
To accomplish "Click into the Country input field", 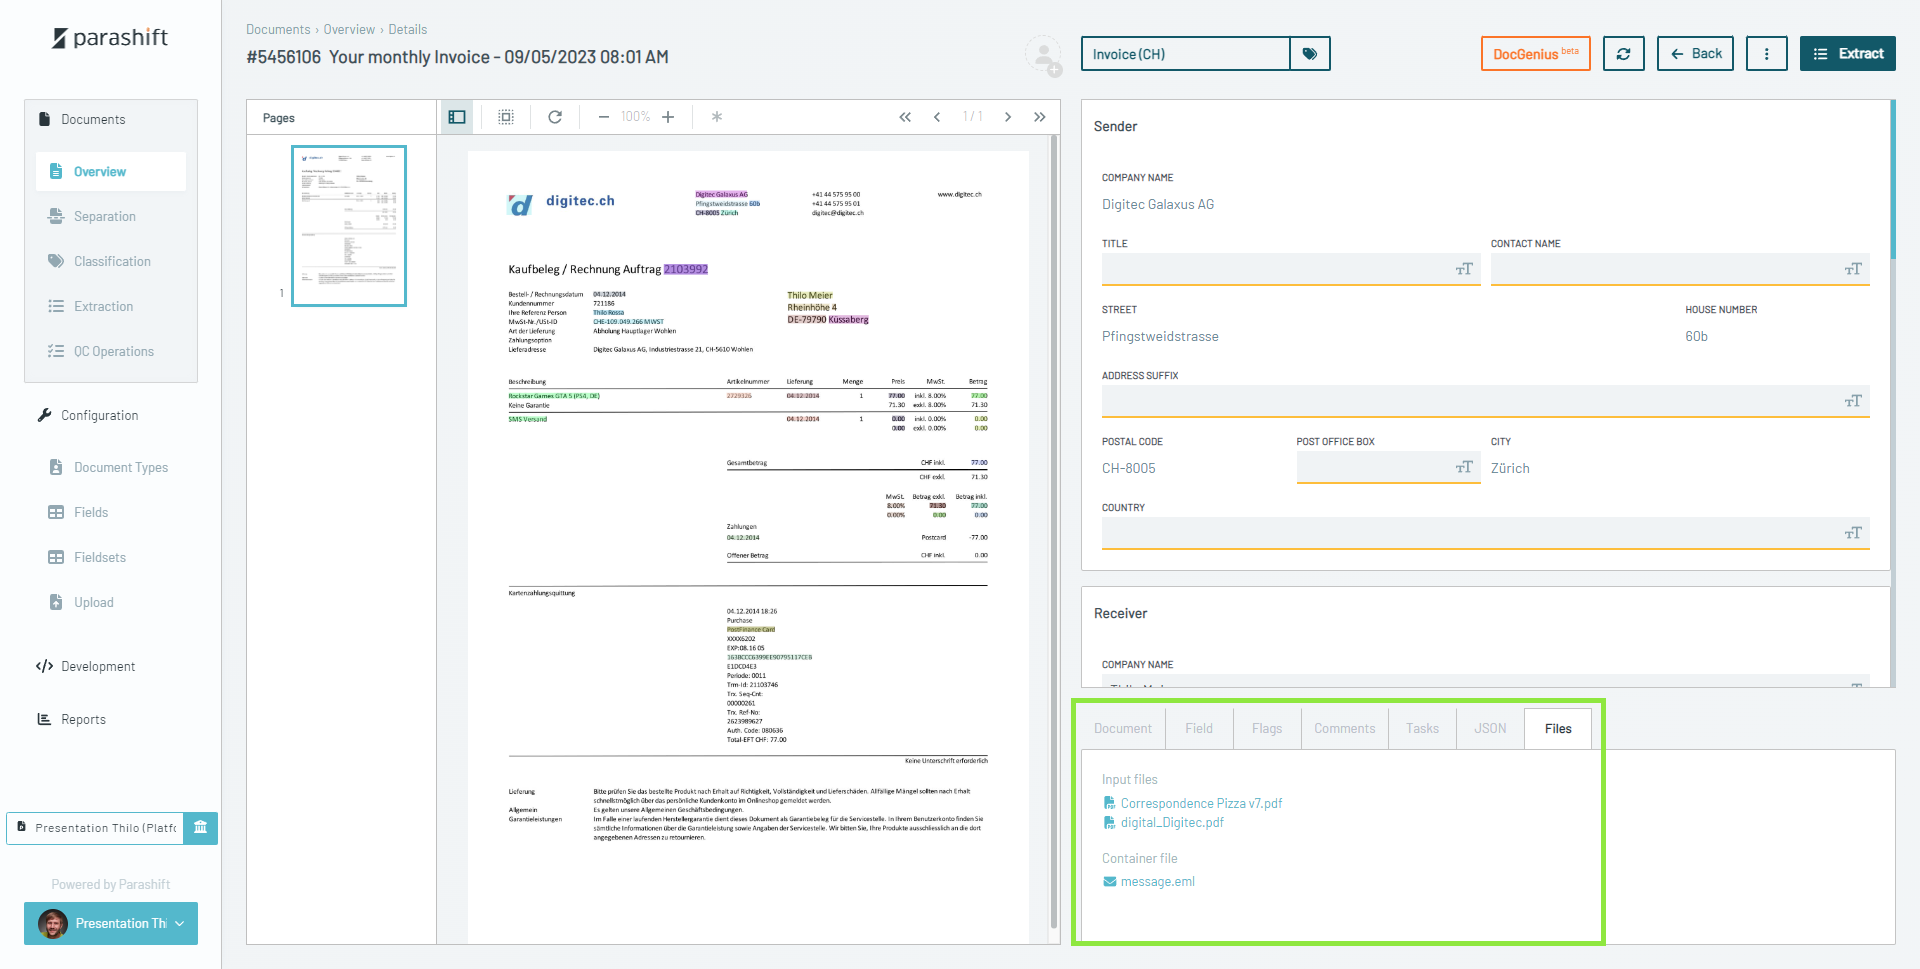I will [1486, 533].
